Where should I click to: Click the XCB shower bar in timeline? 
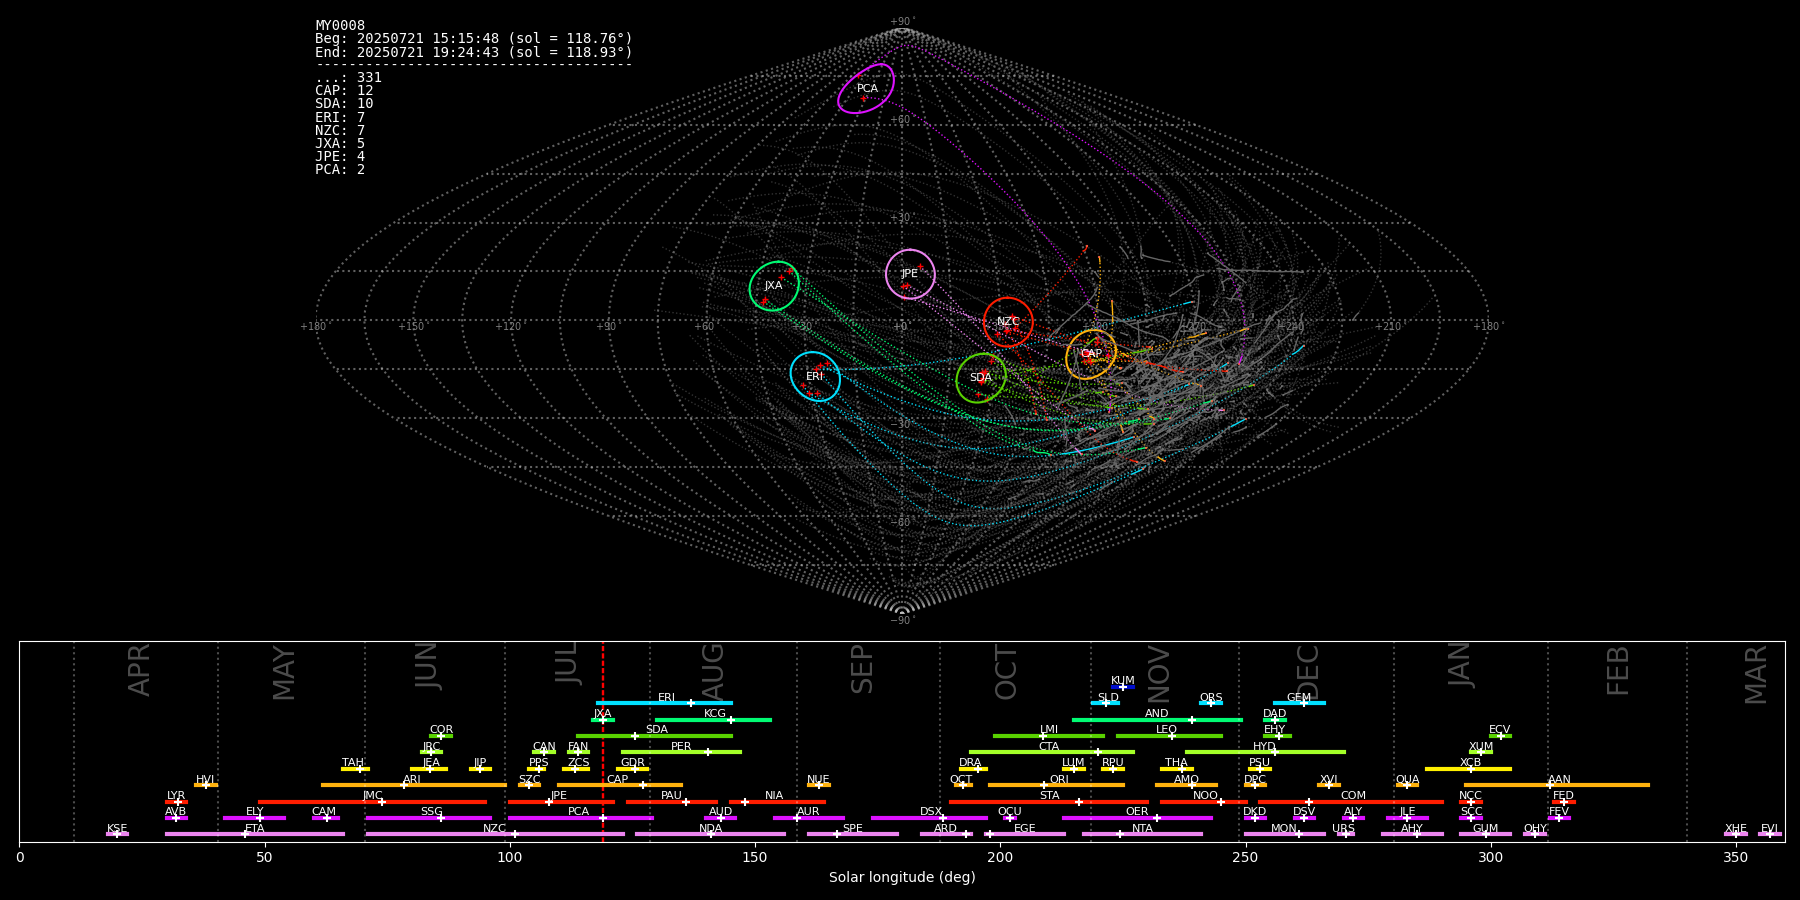pyautogui.click(x=1468, y=769)
